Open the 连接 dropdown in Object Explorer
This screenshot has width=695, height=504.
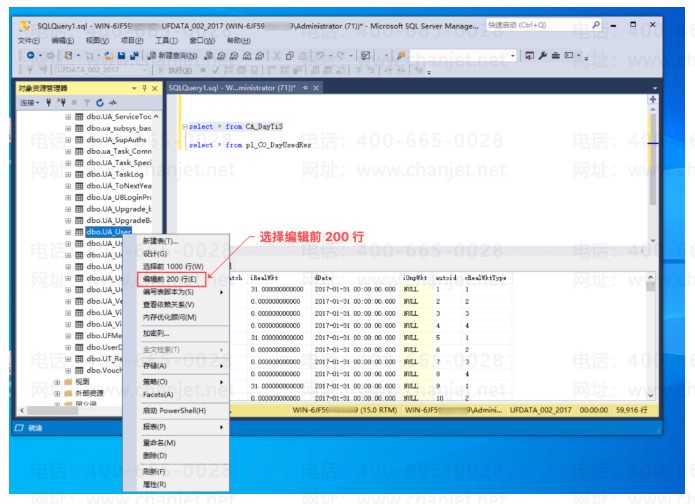coord(30,103)
